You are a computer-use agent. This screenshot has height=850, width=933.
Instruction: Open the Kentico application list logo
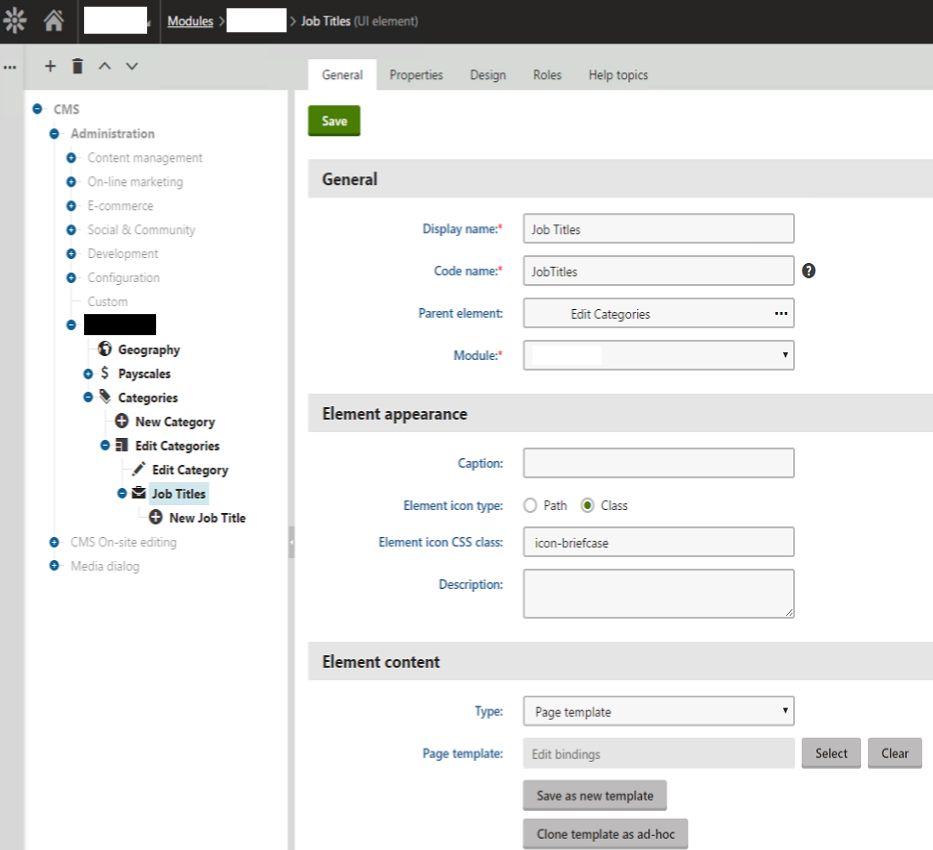pyautogui.click(x=14, y=21)
